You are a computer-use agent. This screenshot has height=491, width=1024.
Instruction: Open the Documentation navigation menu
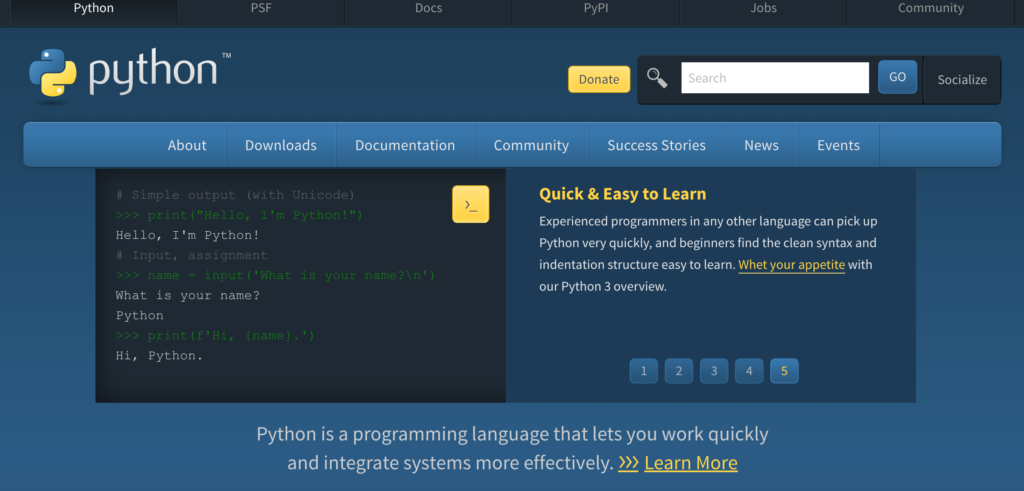(405, 145)
